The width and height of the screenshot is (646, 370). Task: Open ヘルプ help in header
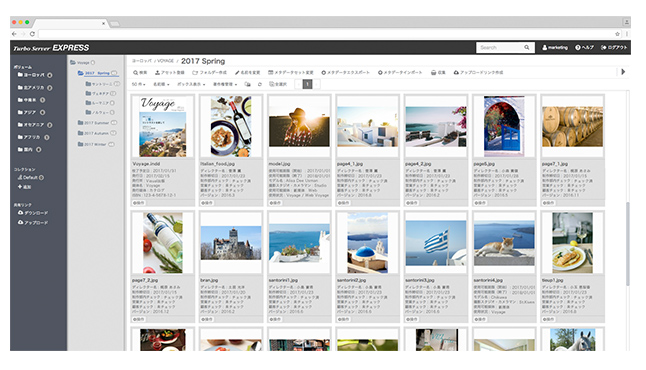[584, 48]
